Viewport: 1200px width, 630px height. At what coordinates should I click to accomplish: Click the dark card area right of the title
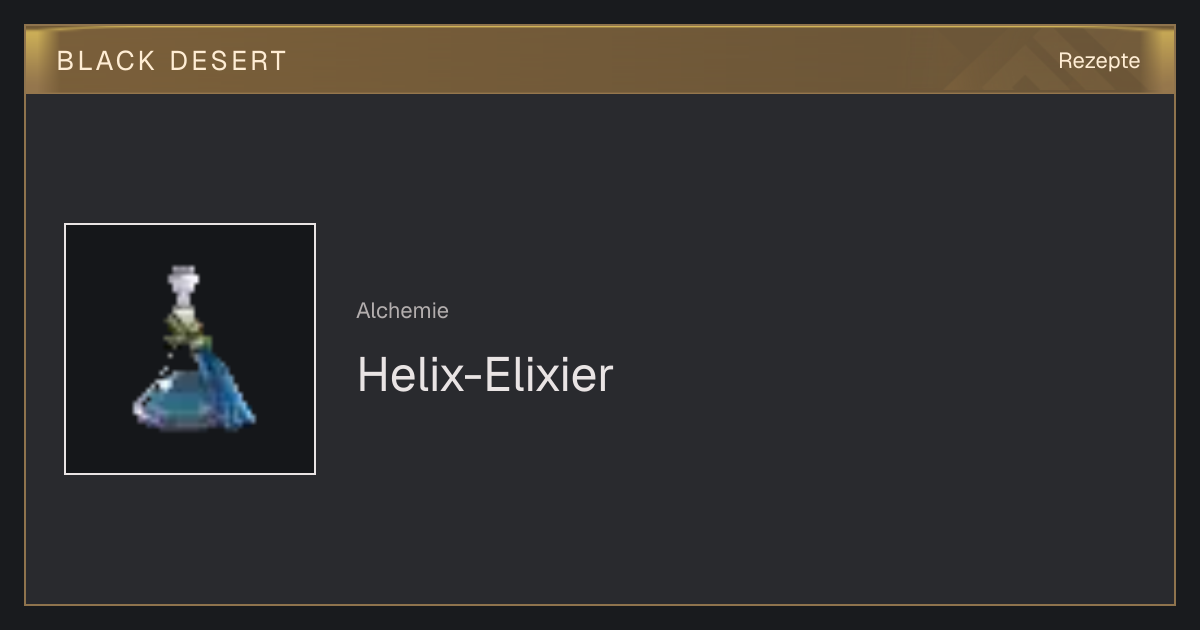tap(890, 375)
